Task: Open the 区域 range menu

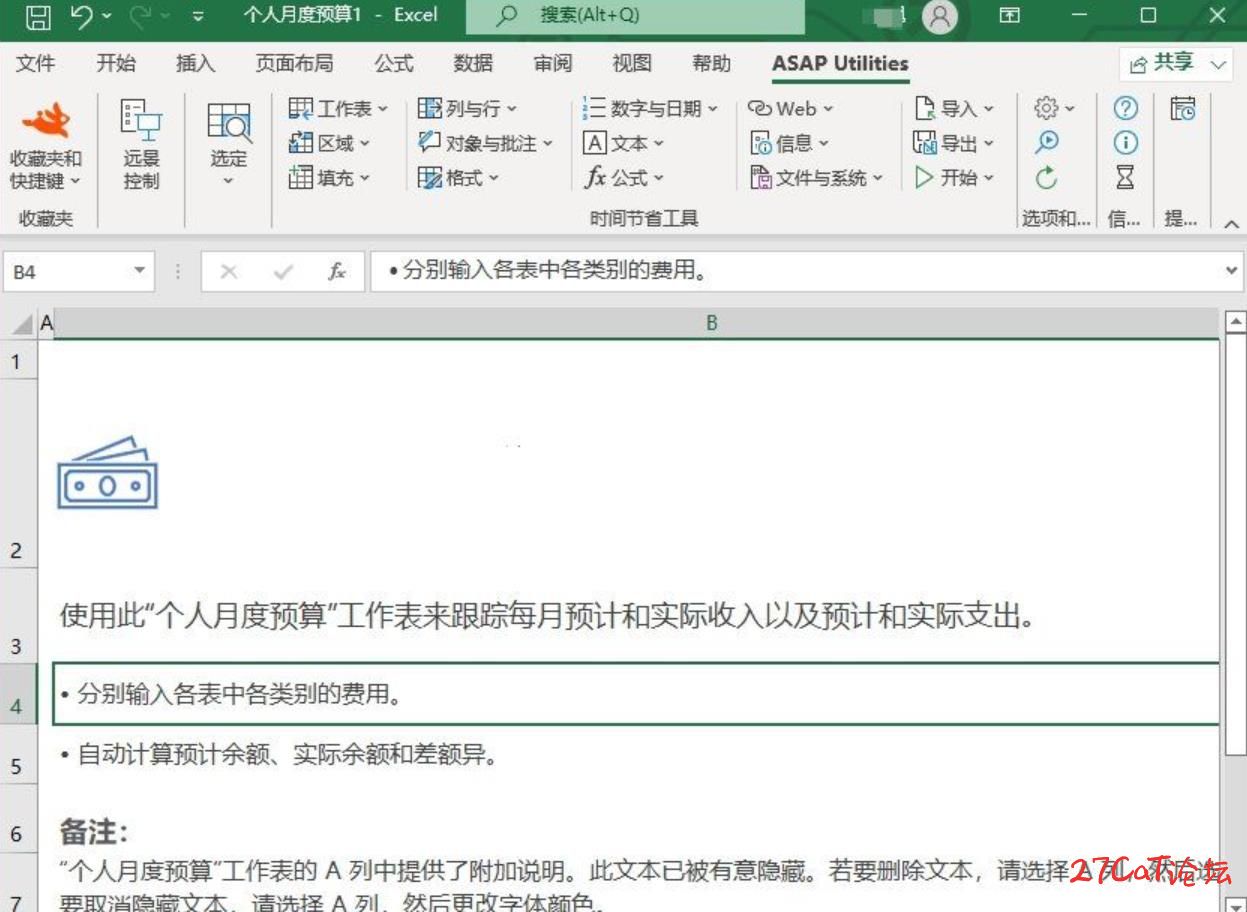Action: (329, 143)
